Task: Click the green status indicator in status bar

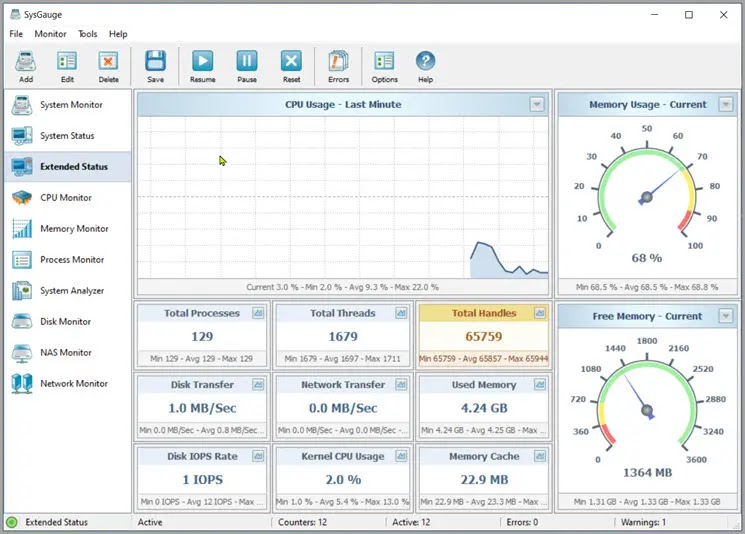Action: click(x=12, y=522)
